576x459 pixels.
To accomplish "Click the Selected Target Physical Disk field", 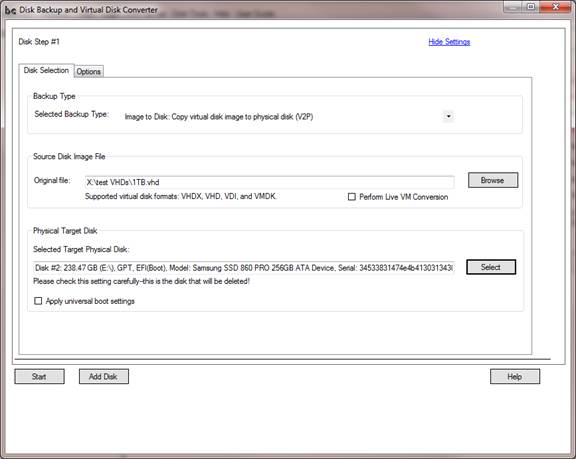I will [244, 268].
